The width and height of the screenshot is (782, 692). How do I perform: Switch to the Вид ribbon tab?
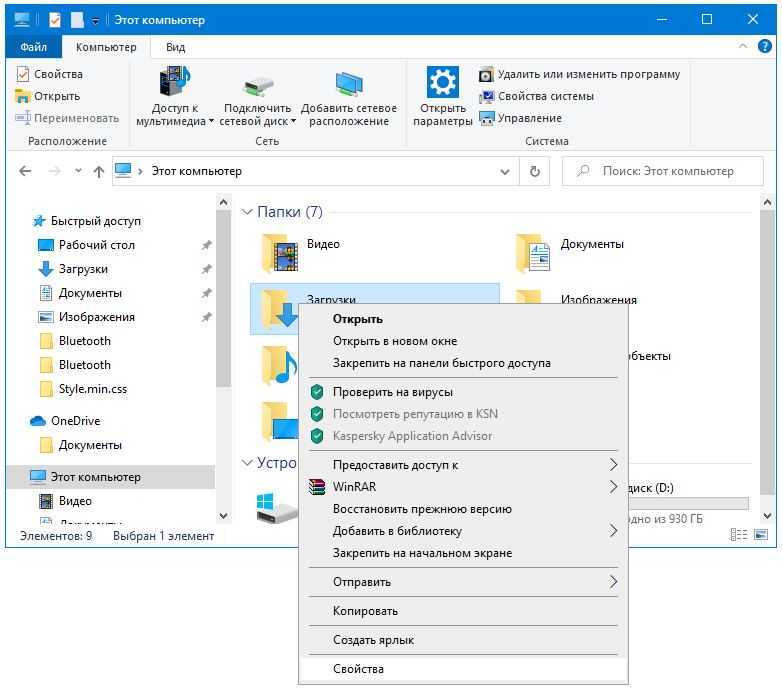coord(175,47)
